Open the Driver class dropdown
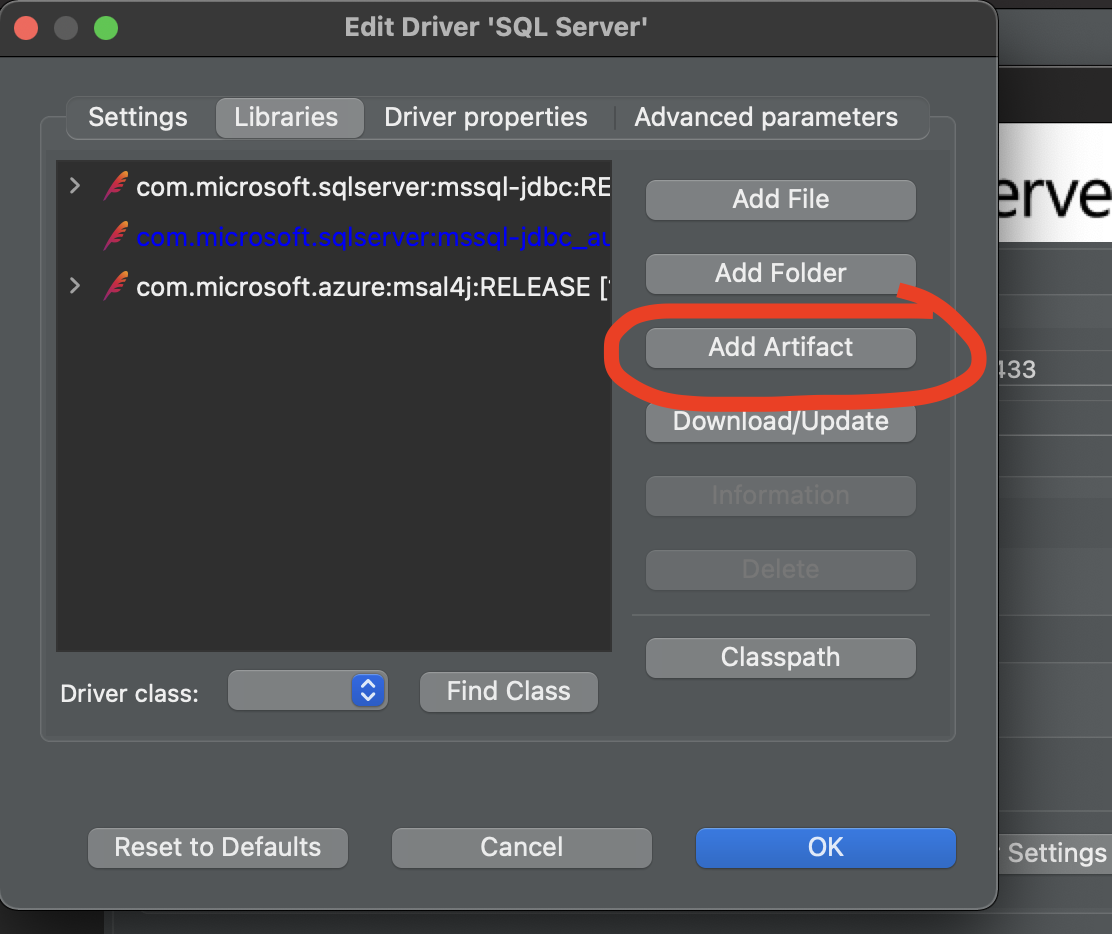The height and width of the screenshot is (934, 1112). click(307, 690)
